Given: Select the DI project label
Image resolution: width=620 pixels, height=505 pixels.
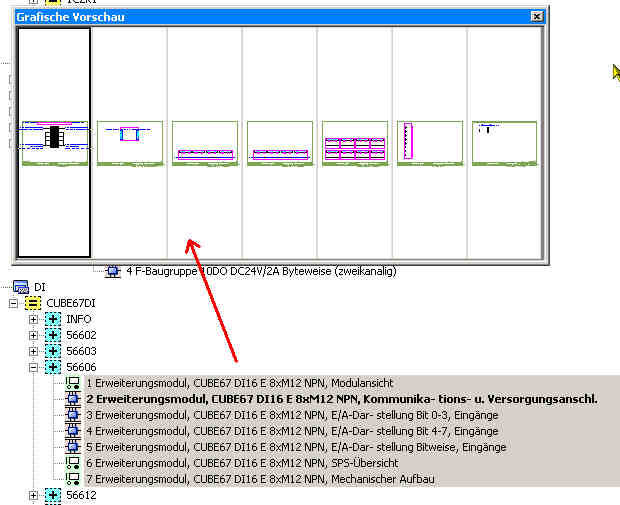Looking at the screenshot, I should tap(40, 287).
